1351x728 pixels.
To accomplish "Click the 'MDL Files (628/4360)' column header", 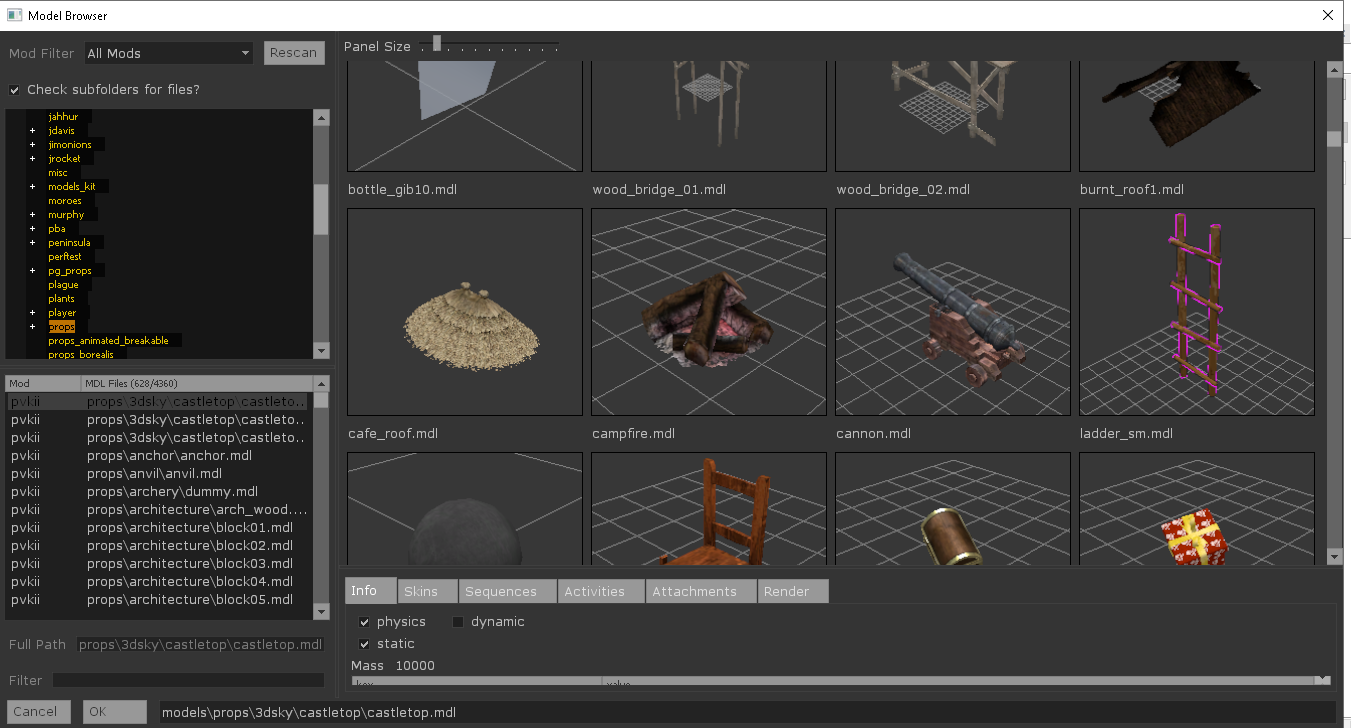I will [x=197, y=384].
